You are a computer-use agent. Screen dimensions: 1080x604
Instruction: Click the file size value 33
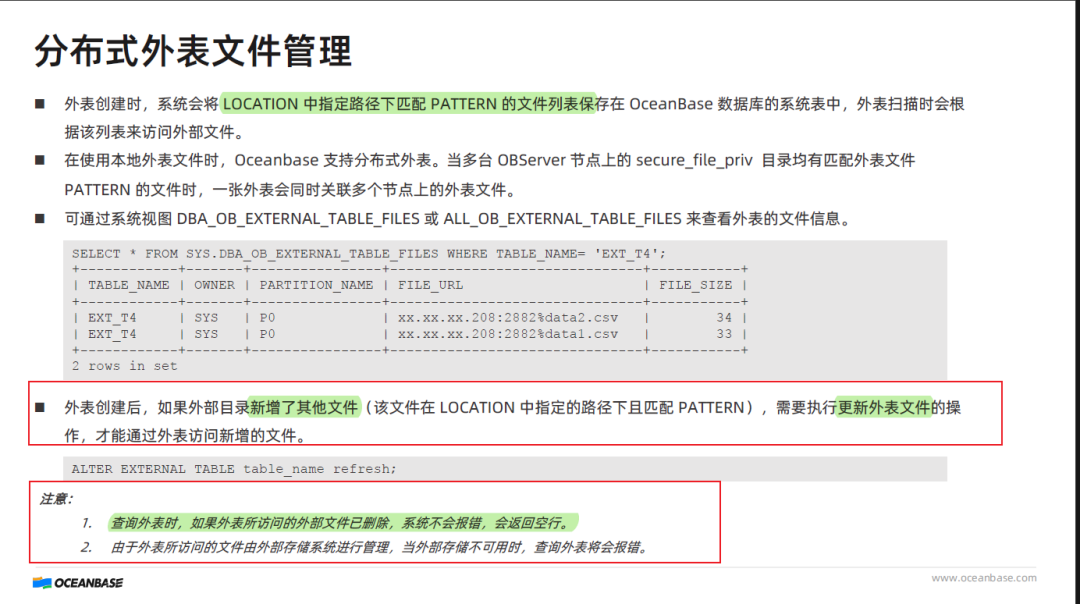tap(723, 334)
